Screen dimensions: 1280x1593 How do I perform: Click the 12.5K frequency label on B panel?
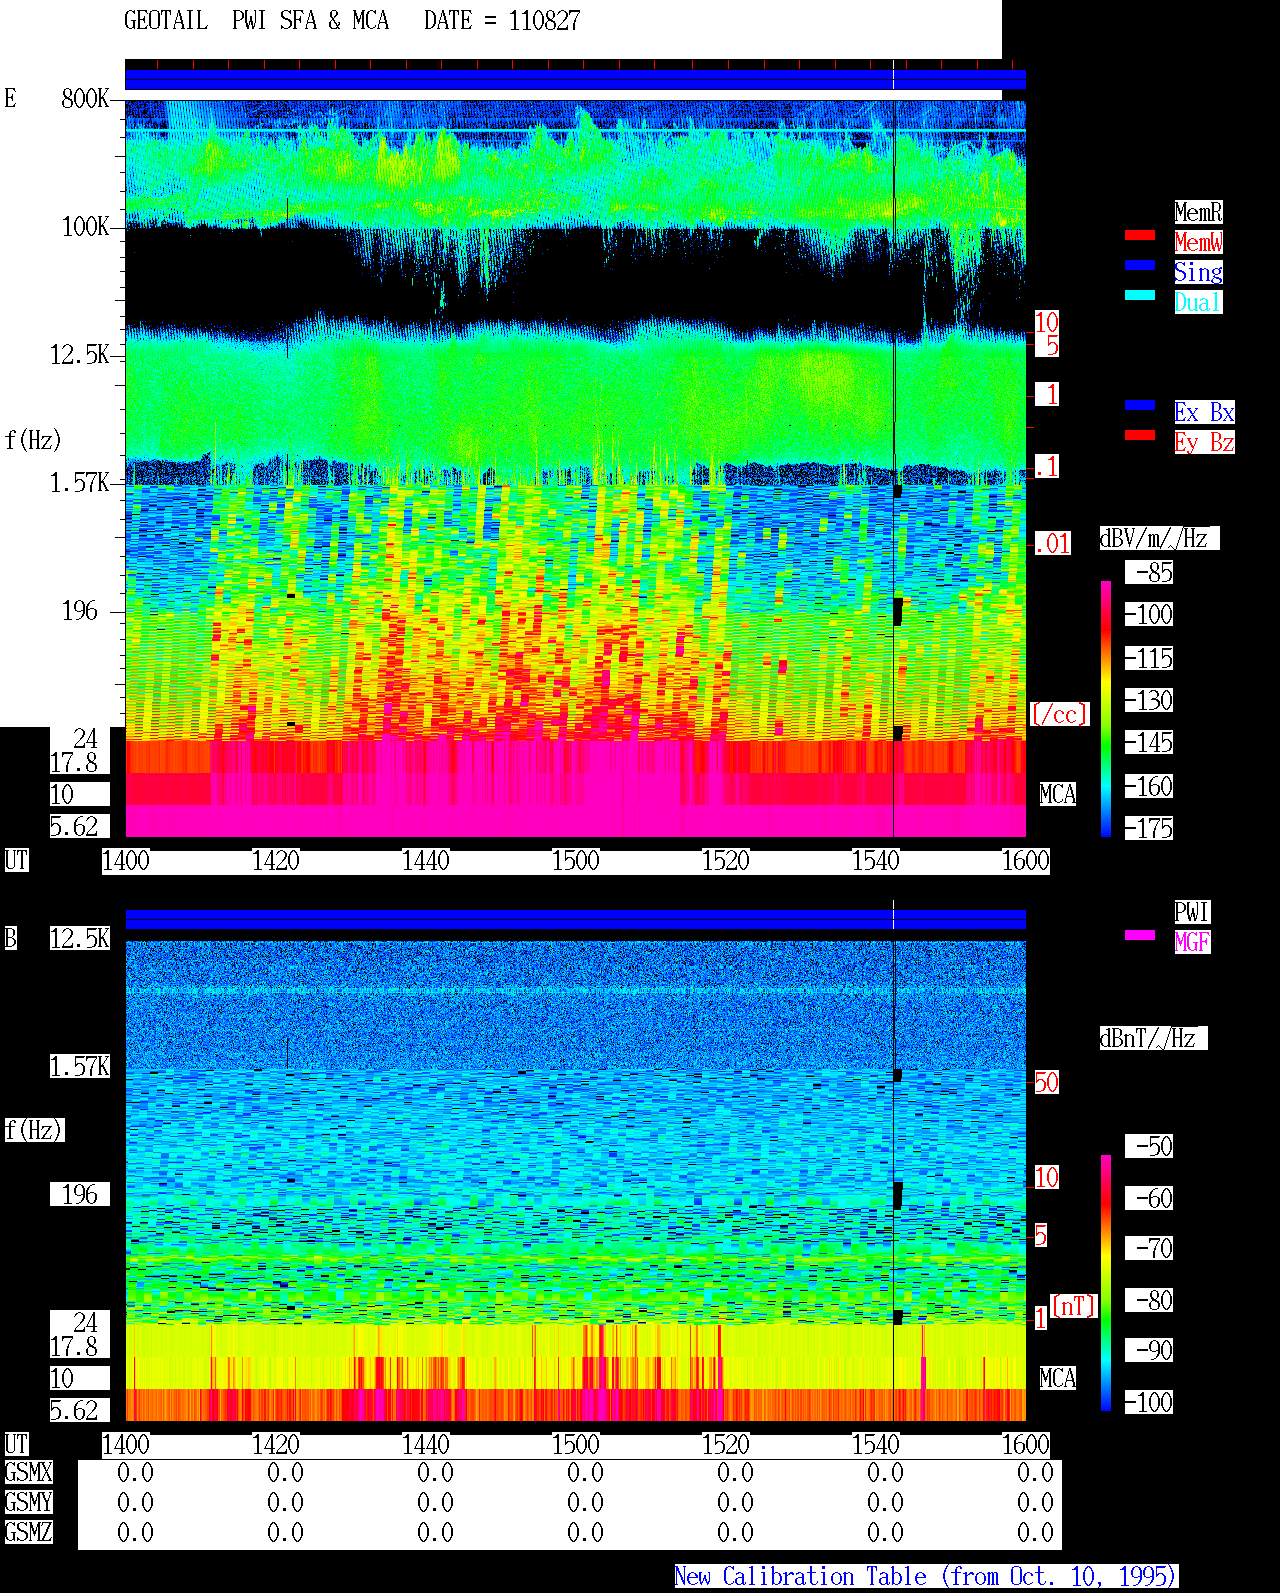[80, 938]
